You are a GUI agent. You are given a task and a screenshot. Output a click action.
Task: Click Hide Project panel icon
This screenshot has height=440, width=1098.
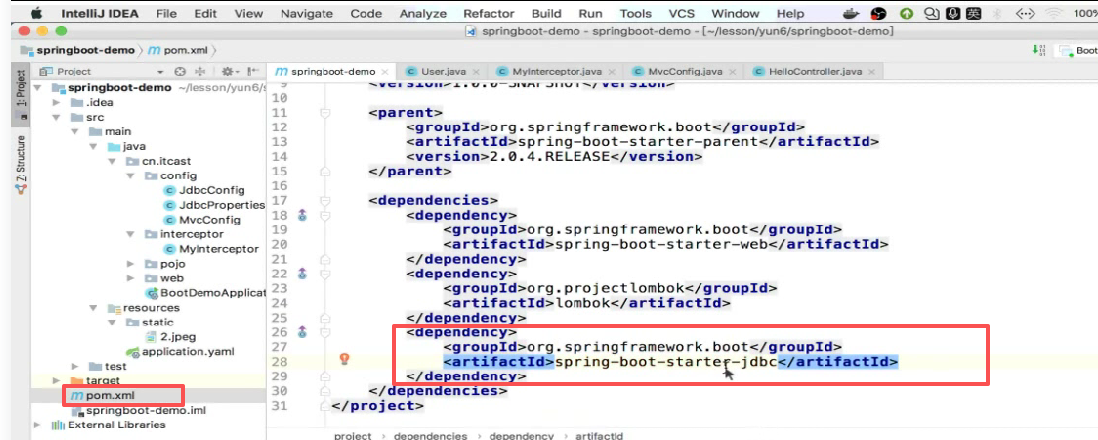(x=253, y=71)
